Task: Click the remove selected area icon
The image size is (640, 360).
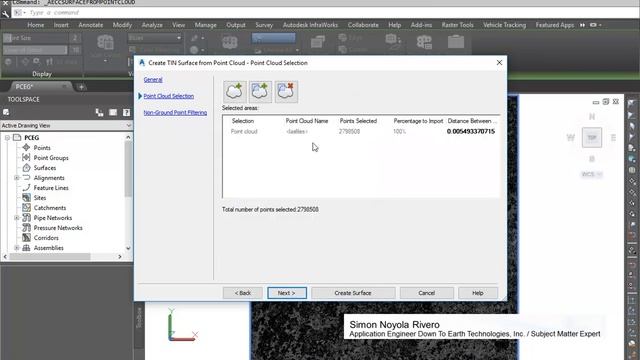Action: pos(286,91)
